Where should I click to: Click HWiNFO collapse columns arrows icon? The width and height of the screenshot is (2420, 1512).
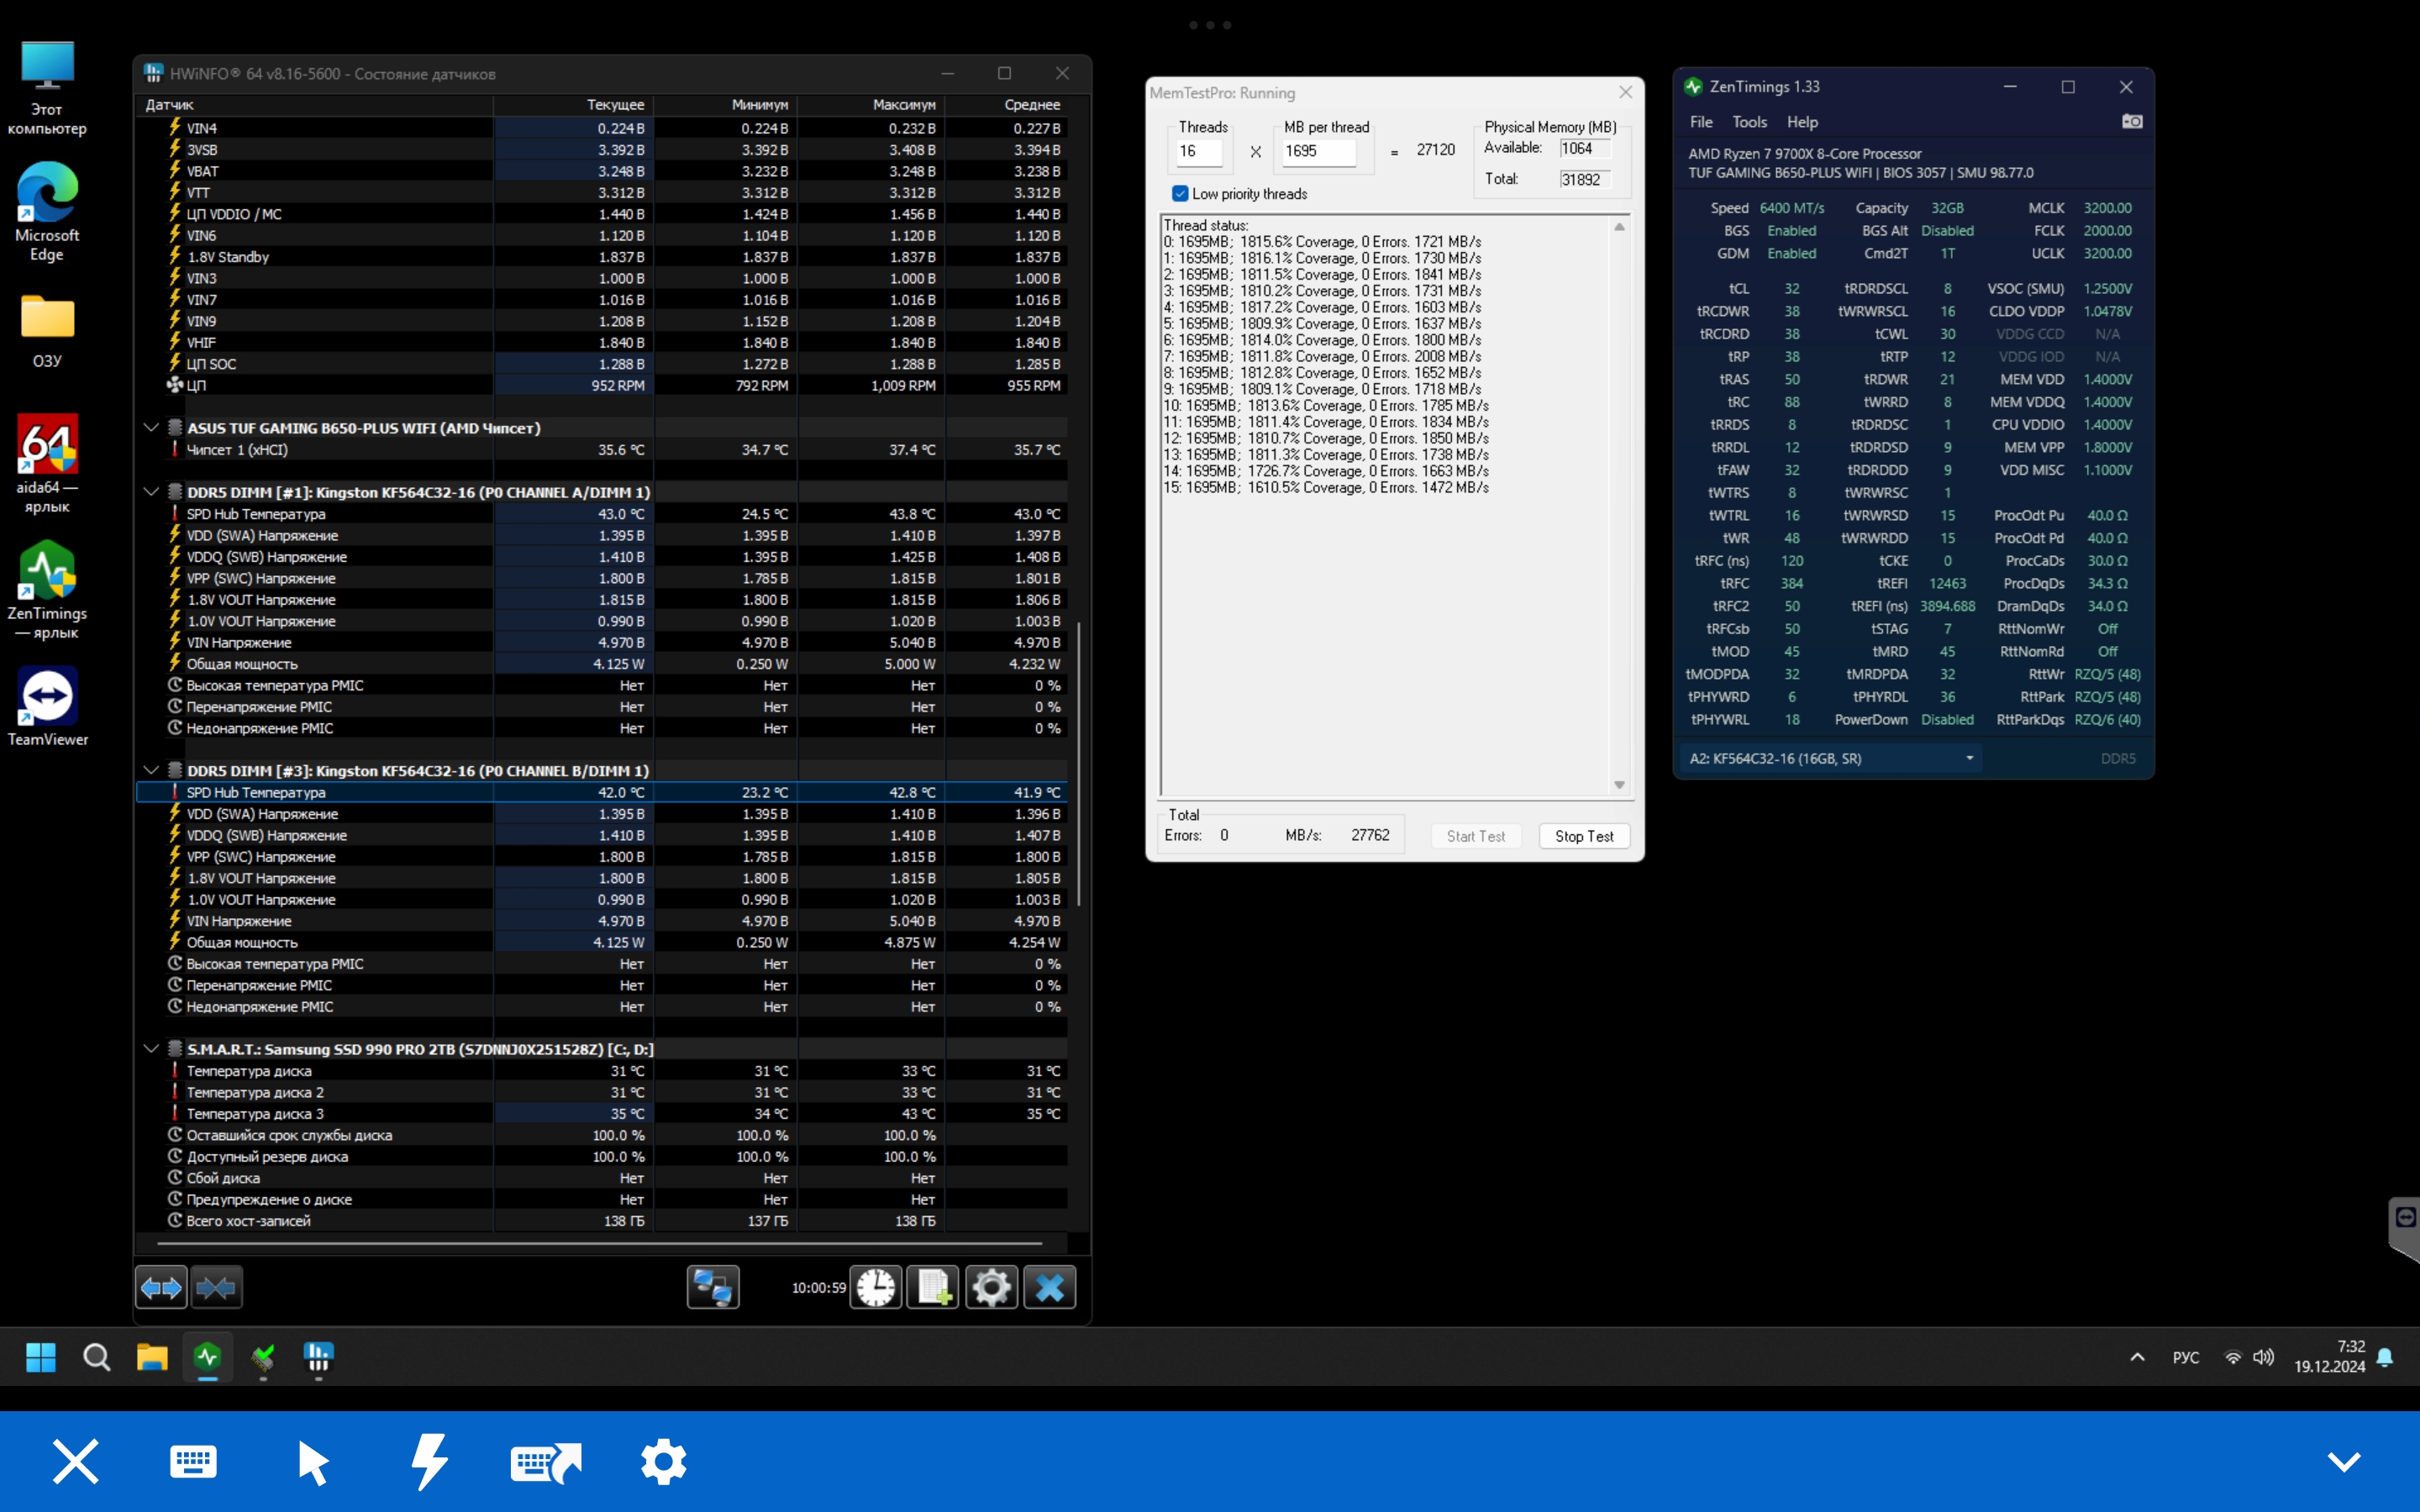pyautogui.click(x=216, y=1287)
